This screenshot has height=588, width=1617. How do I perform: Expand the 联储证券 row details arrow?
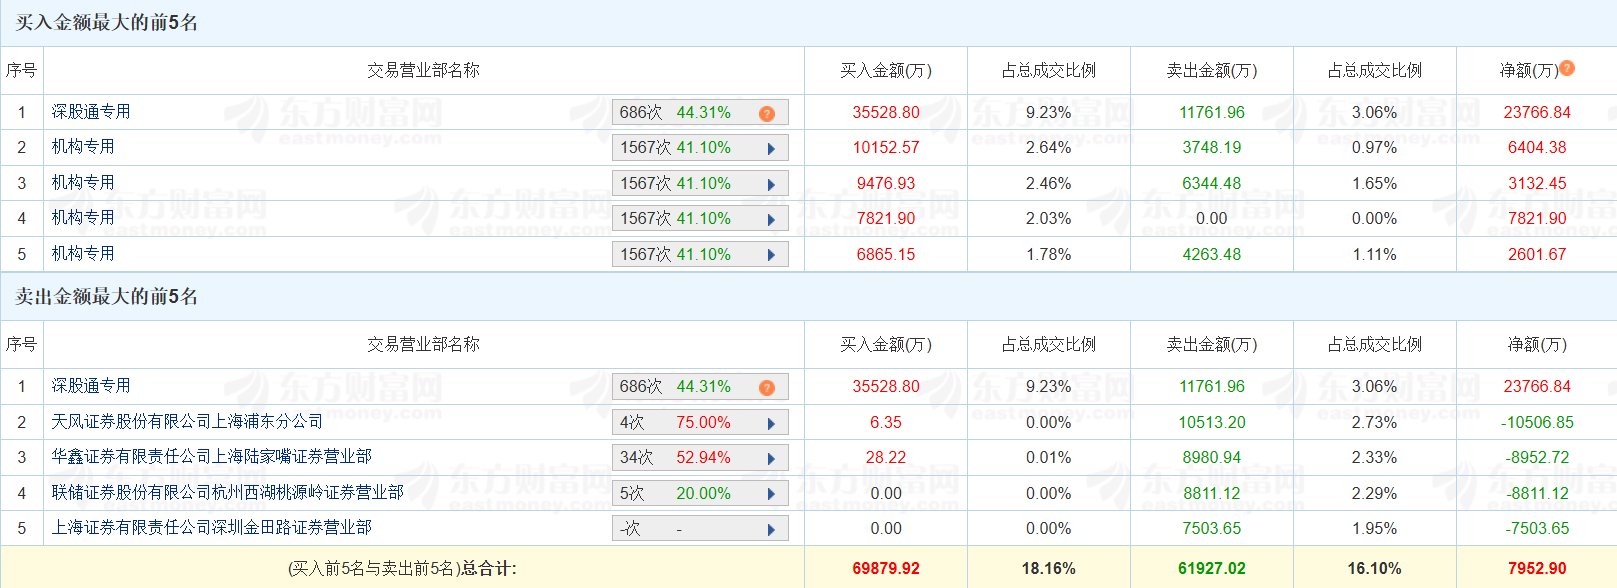pyautogui.click(x=771, y=494)
